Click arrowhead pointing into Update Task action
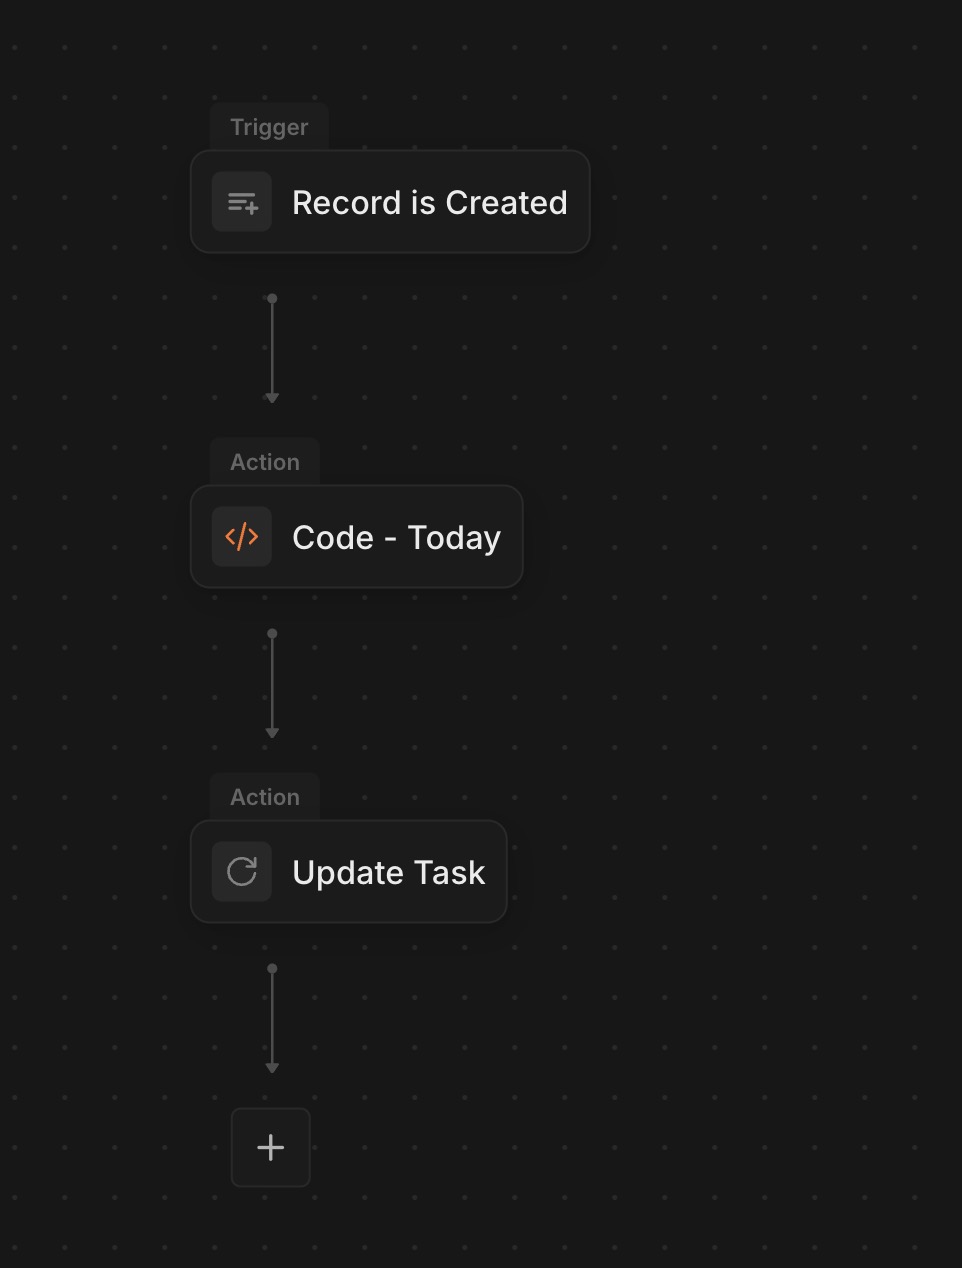The image size is (962, 1268). pyautogui.click(x=272, y=733)
